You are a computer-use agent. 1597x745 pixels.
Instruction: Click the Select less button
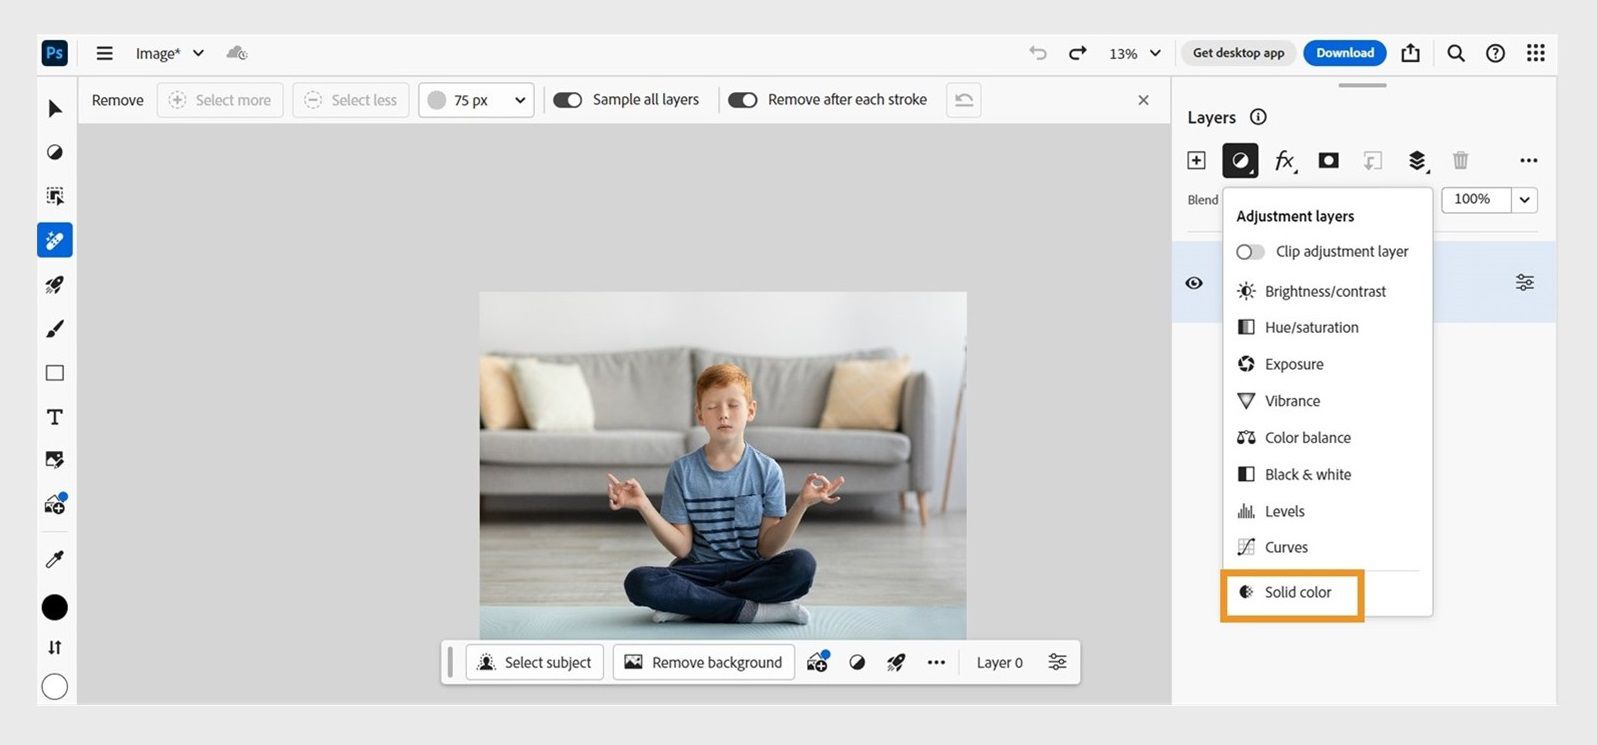point(351,100)
